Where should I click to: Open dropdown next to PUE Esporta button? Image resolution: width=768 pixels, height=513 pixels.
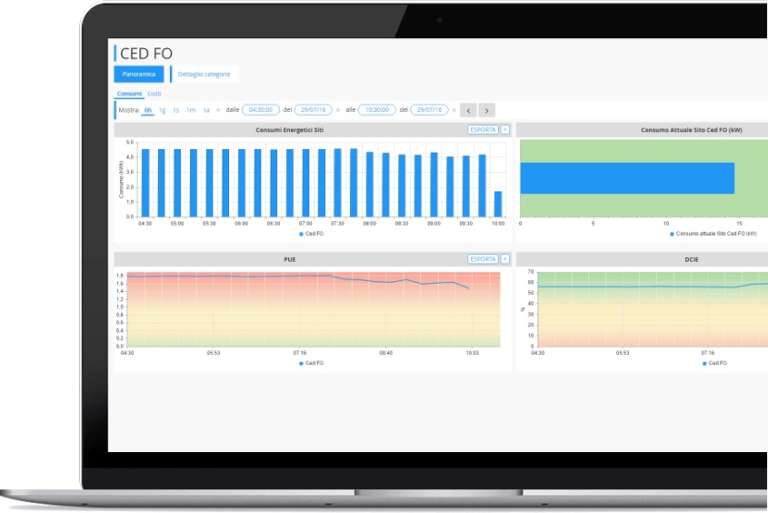[505, 259]
